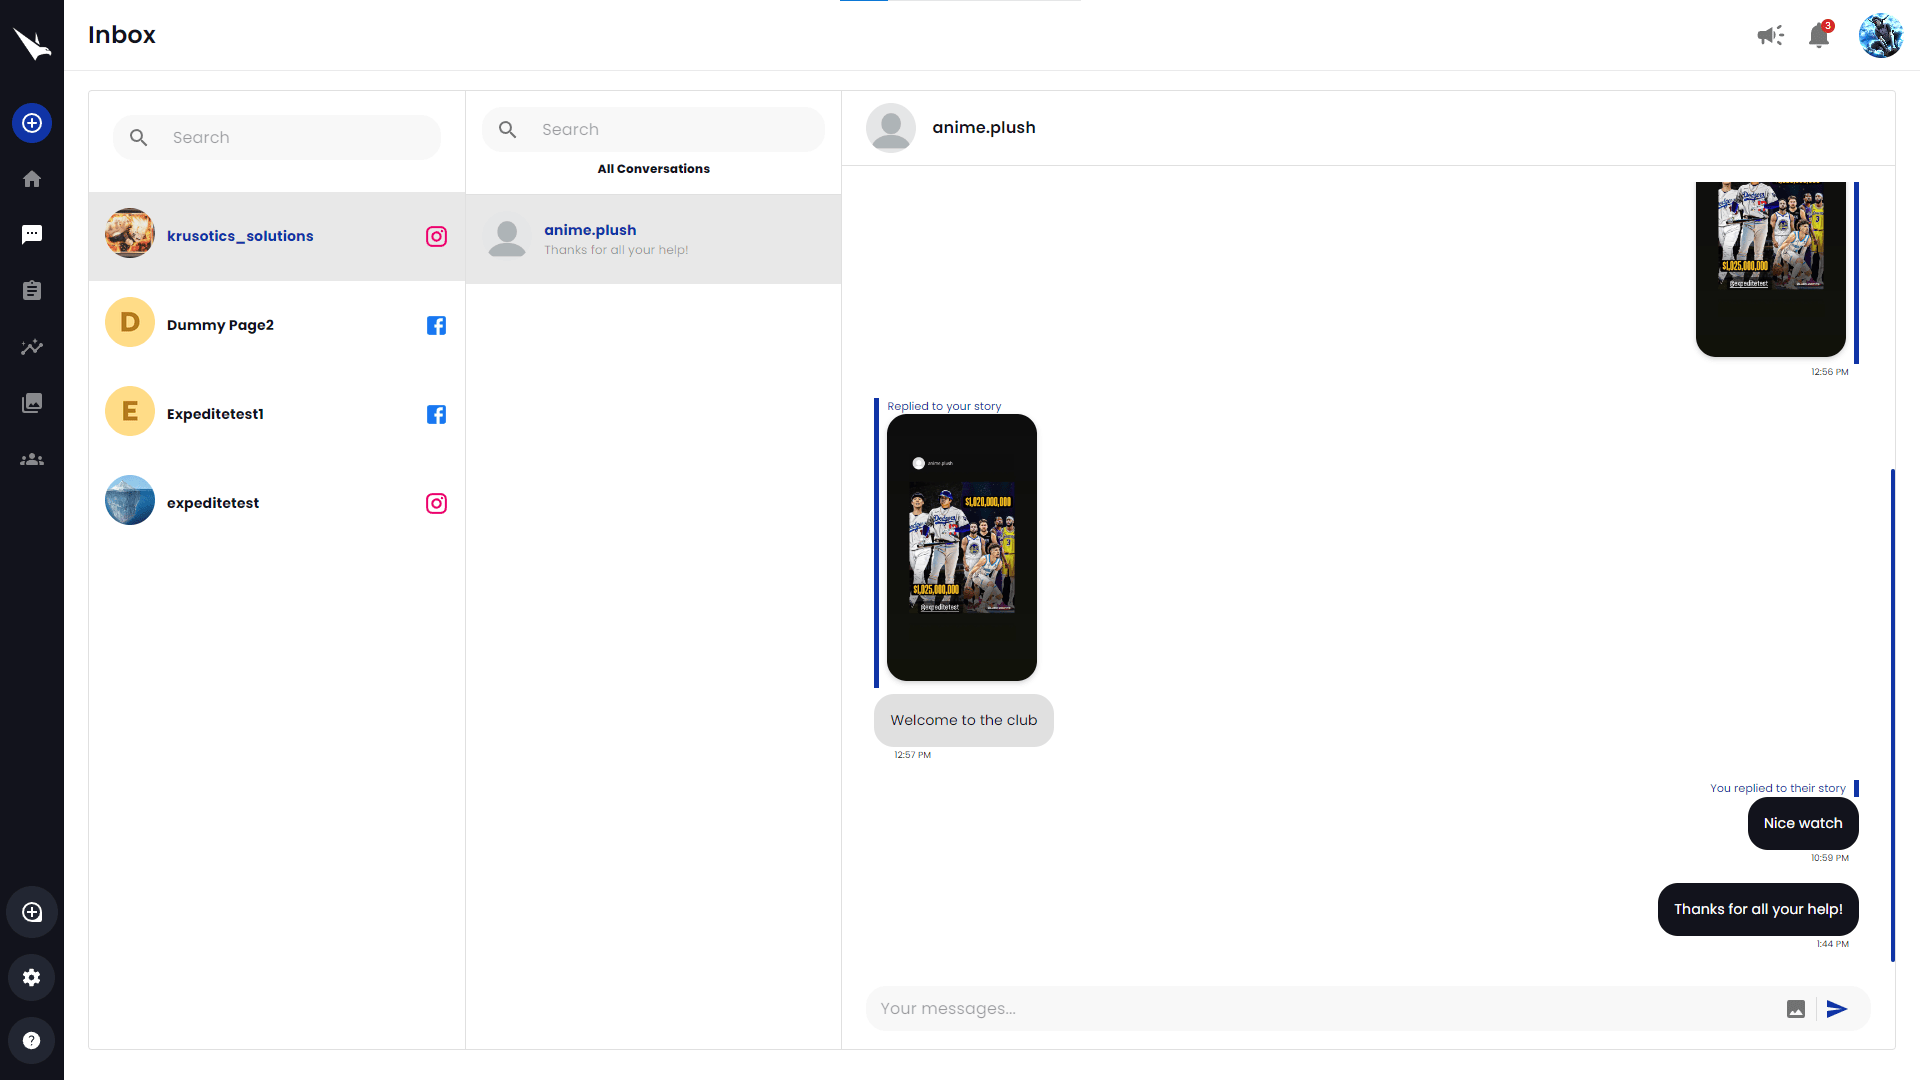This screenshot has height=1080, width=1920.
Task: Open the settings gear in sidebar
Action: point(32,977)
